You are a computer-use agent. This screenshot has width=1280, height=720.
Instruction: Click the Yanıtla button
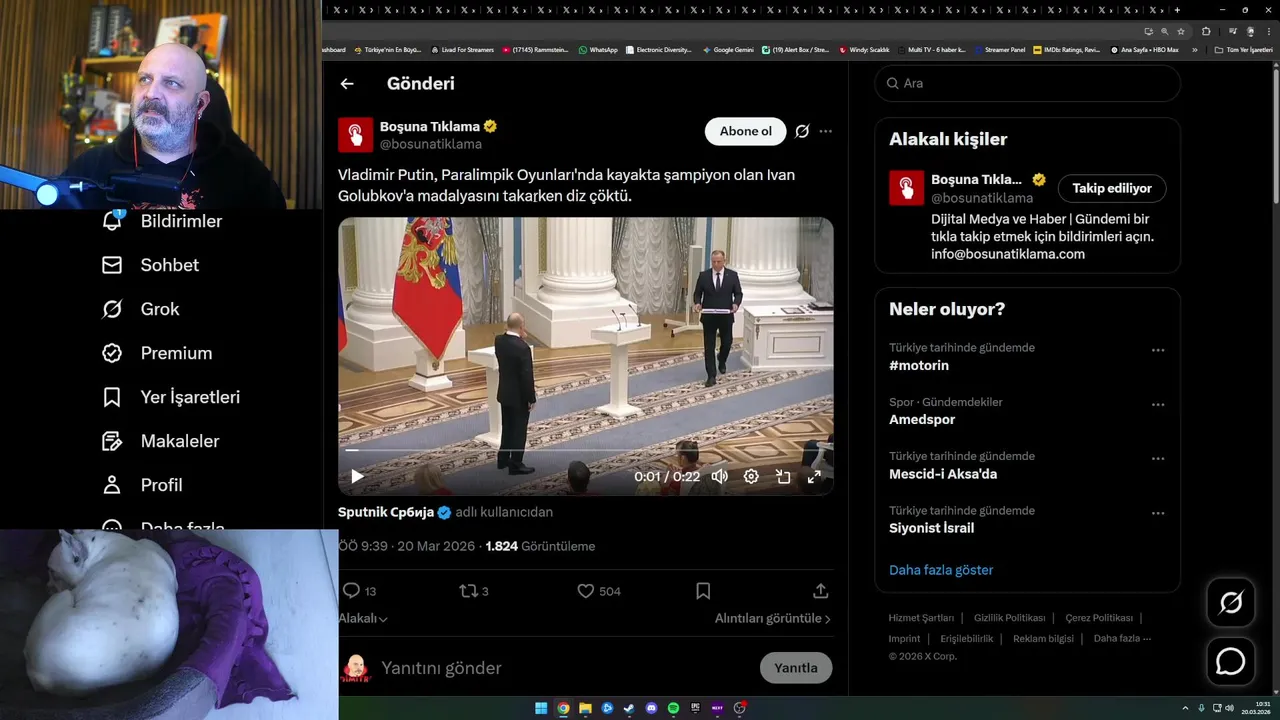tap(796, 668)
